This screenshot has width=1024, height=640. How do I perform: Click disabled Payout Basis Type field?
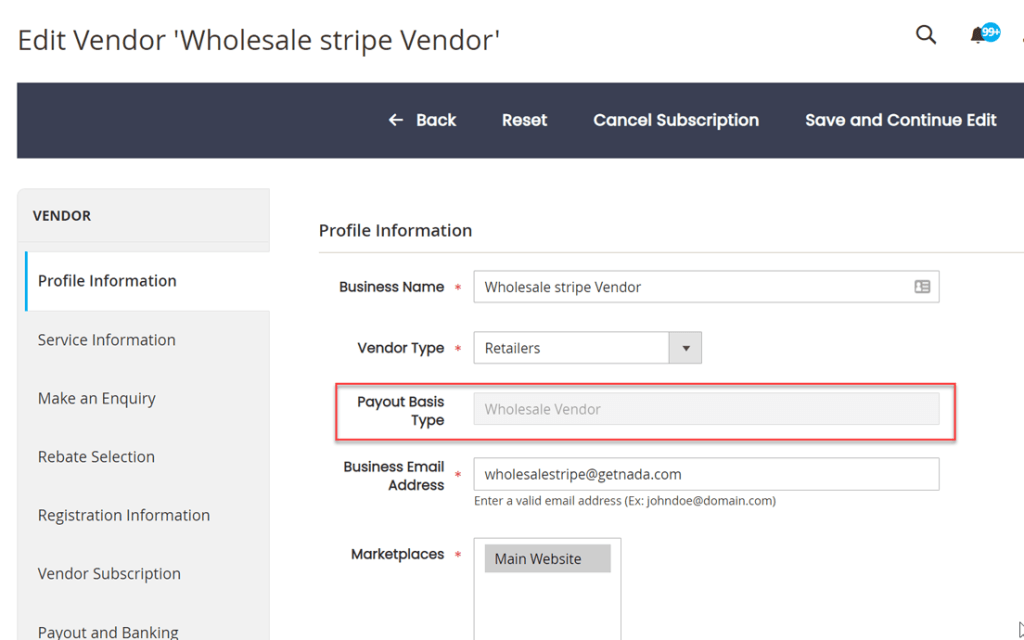pos(707,409)
